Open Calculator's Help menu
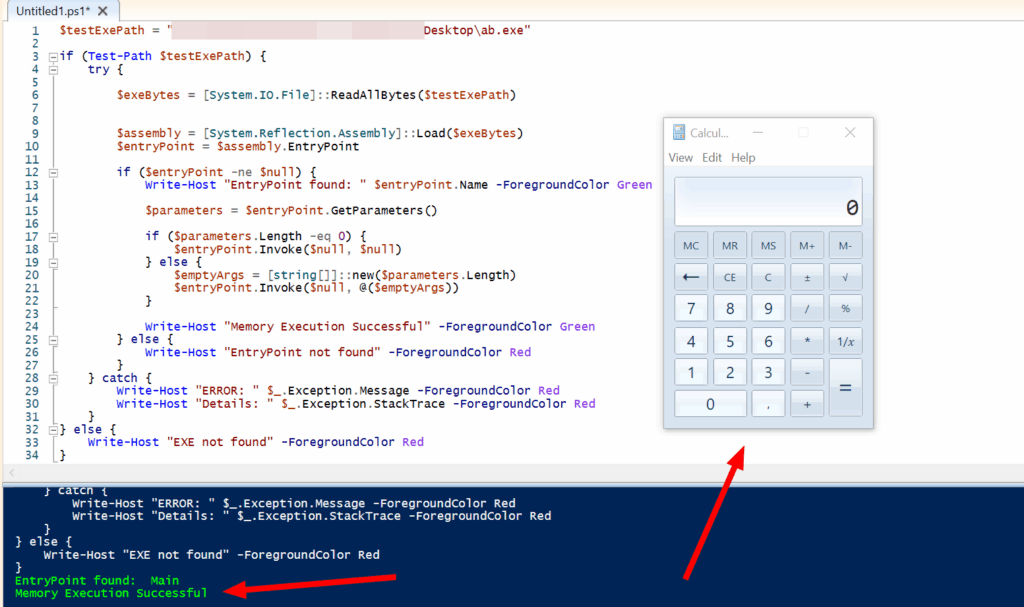The image size is (1024, 607). click(x=743, y=158)
